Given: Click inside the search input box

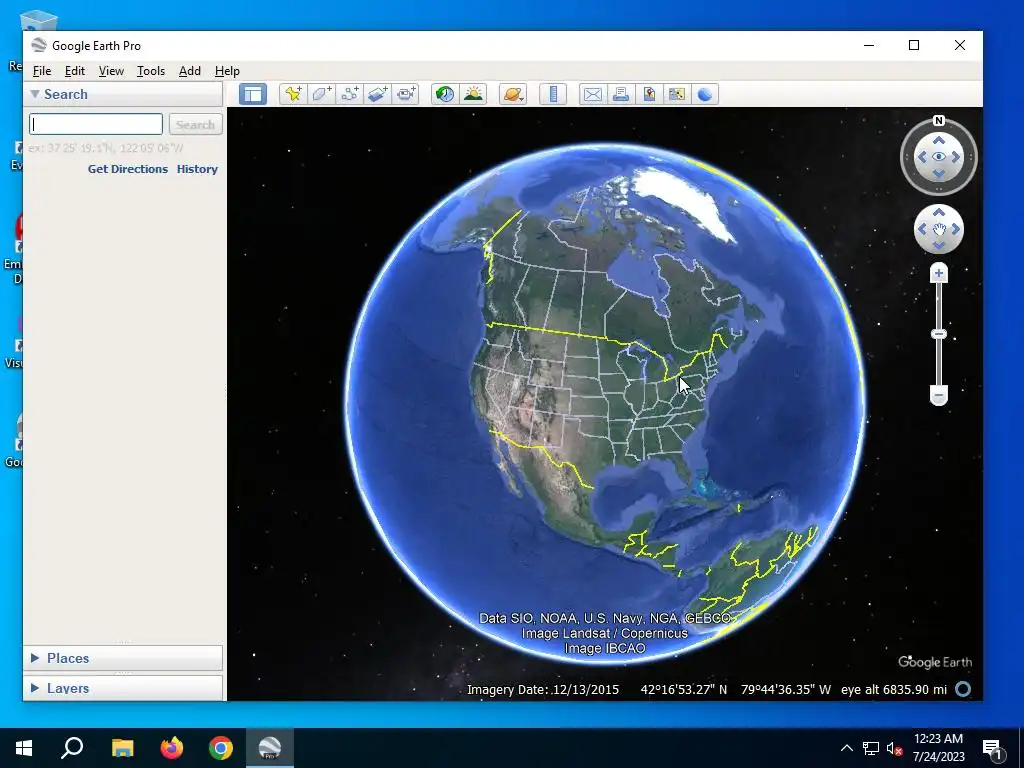Looking at the screenshot, I should tap(96, 124).
